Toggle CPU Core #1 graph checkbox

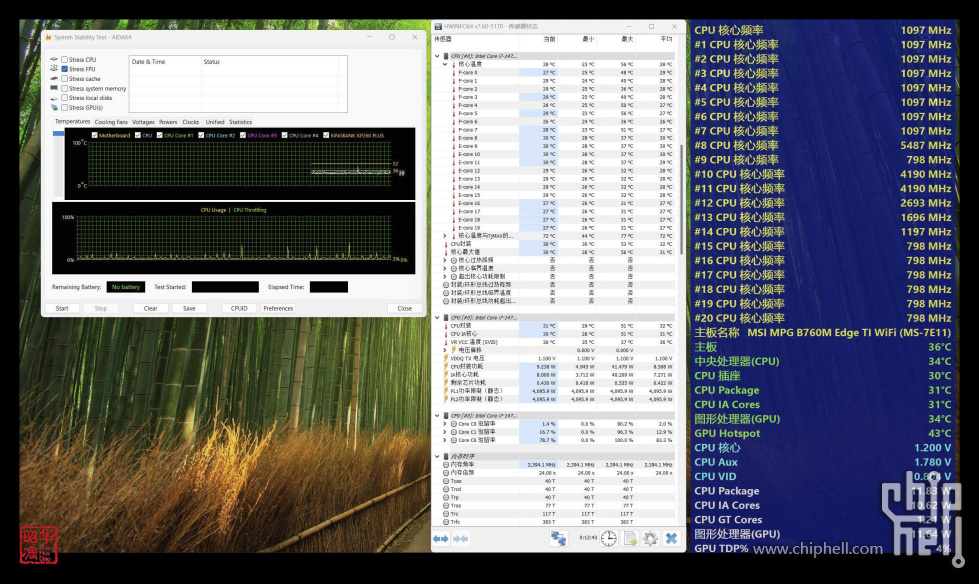(159, 135)
